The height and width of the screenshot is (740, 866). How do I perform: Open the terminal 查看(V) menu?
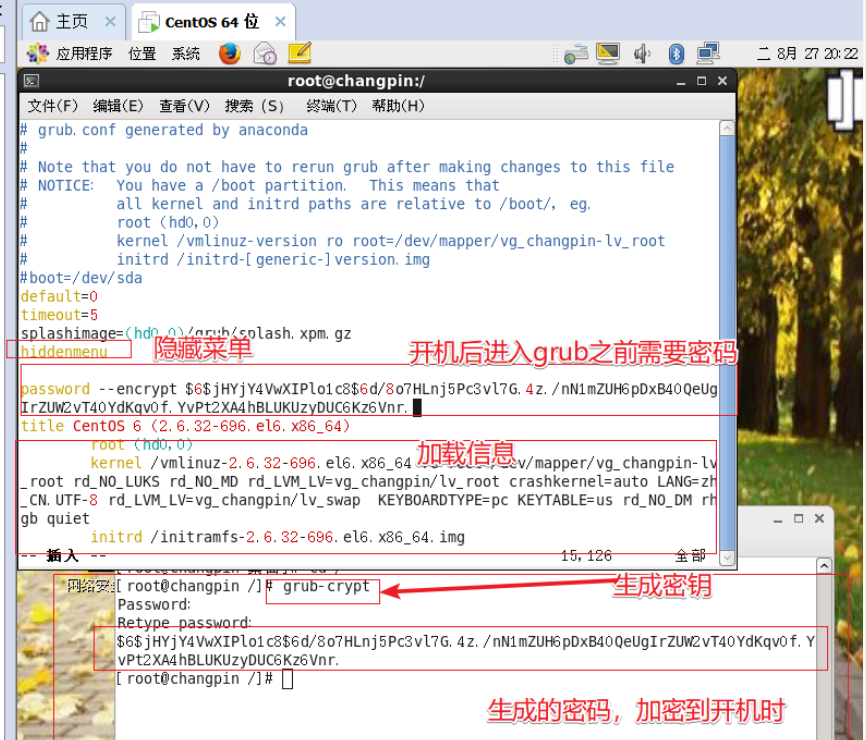click(184, 105)
